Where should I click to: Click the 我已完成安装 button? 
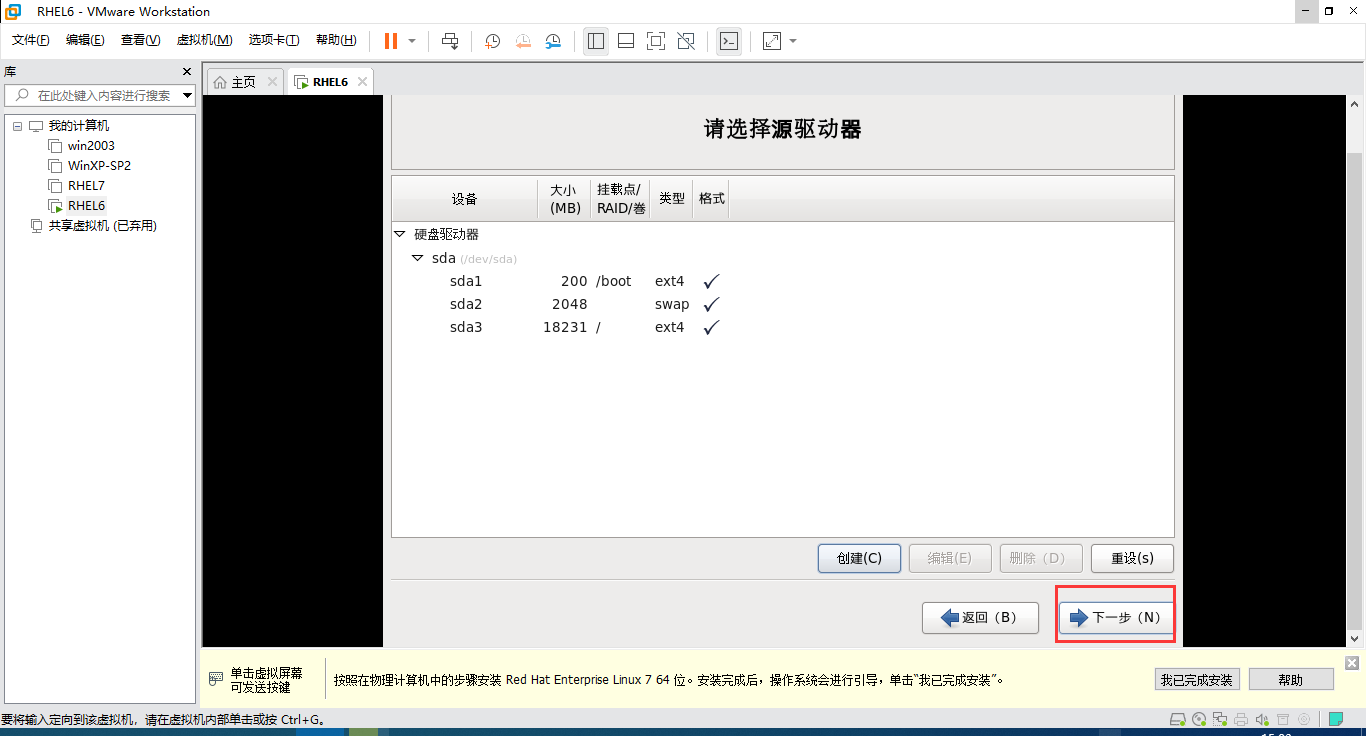[x=1197, y=680]
